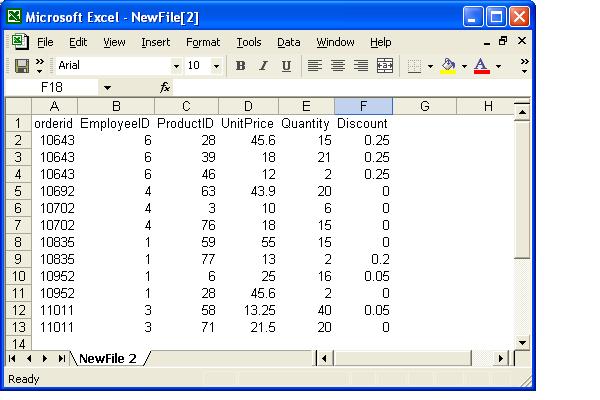This screenshot has height=400, width=600.
Task: Toggle Underline formatting
Action: [x=286, y=66]
